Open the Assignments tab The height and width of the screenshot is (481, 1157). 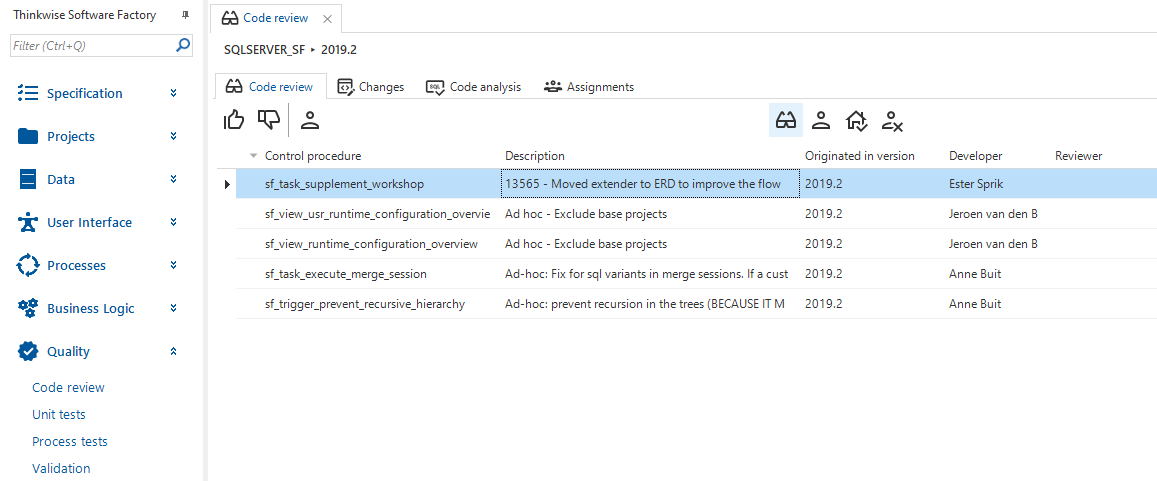(589, 87)
